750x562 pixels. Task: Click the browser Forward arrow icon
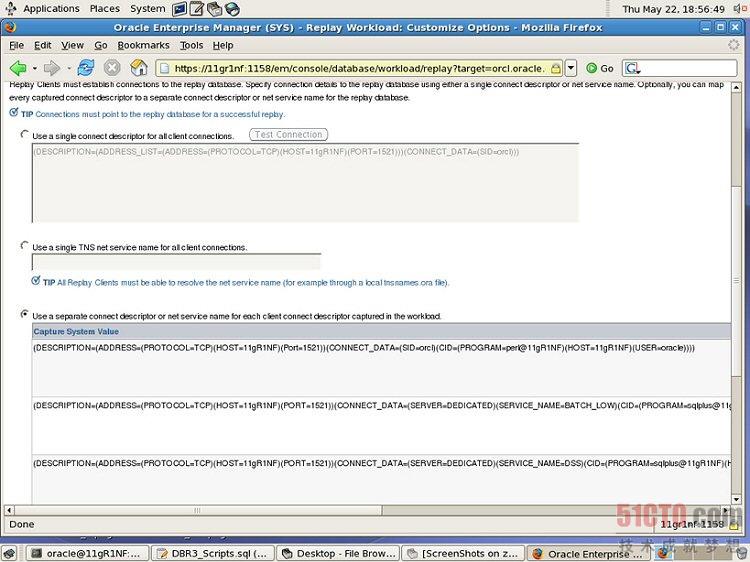(51, 68)
